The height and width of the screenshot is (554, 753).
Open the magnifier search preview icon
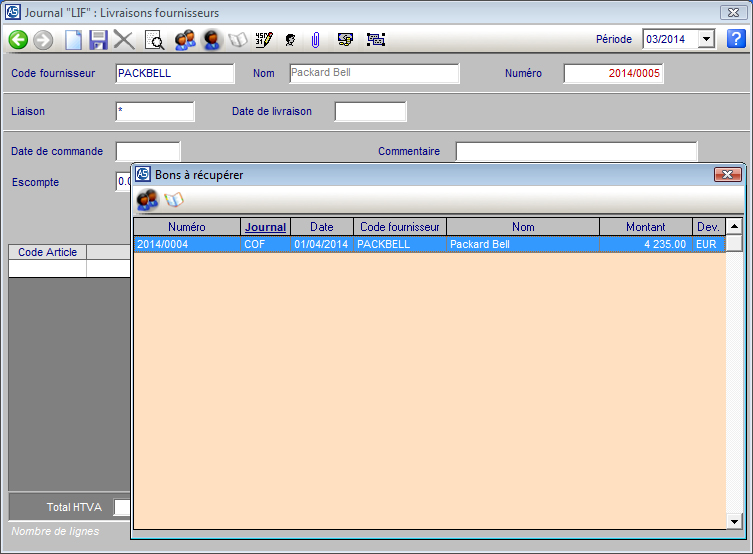[154, 40]
